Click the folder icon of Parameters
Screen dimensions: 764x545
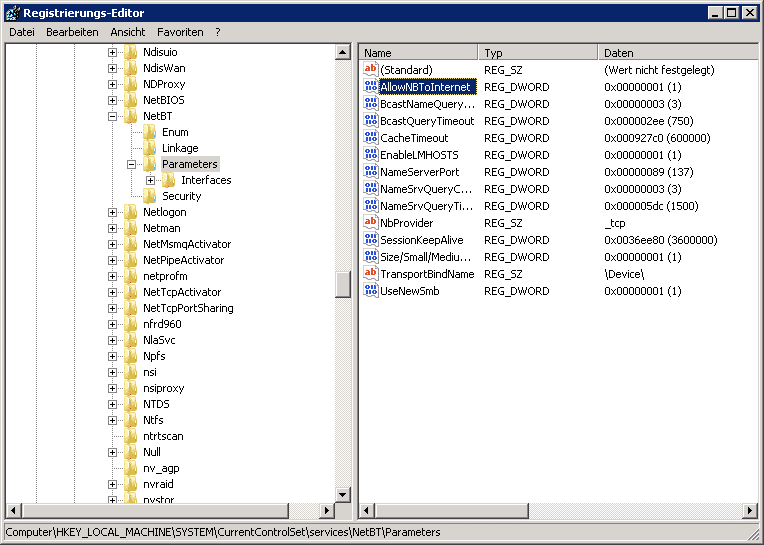pos(150,164)
